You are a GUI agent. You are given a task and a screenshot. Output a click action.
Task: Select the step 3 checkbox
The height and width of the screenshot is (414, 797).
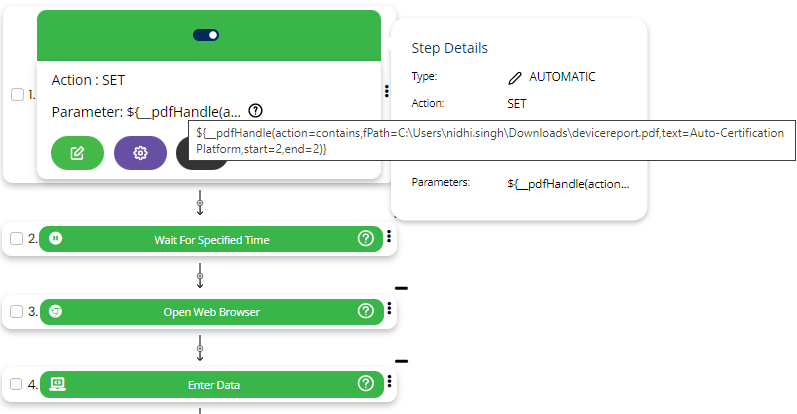17,311
